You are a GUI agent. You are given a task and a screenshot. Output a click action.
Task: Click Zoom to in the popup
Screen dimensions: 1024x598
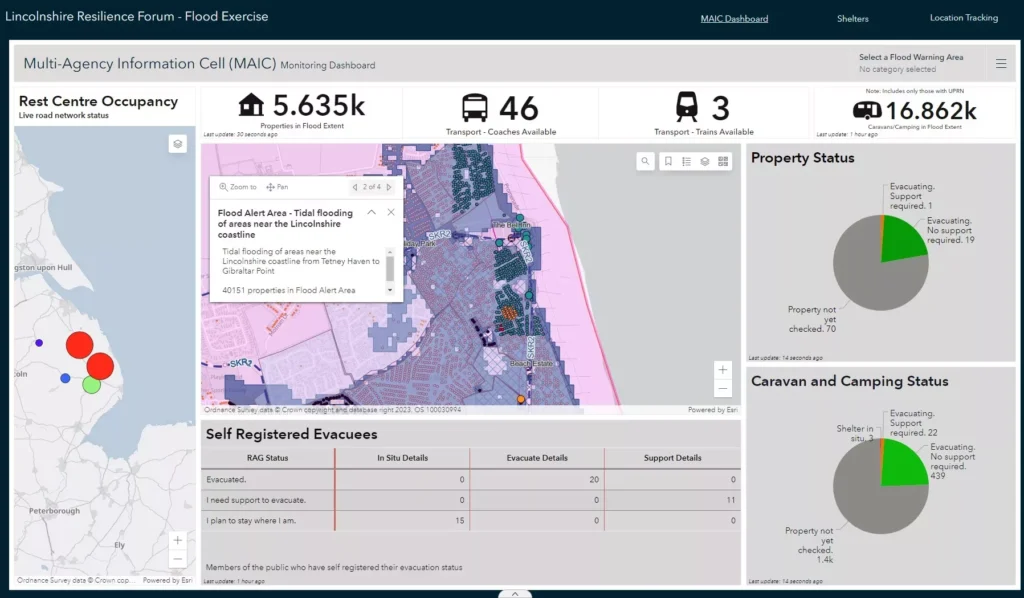point(237,187)
